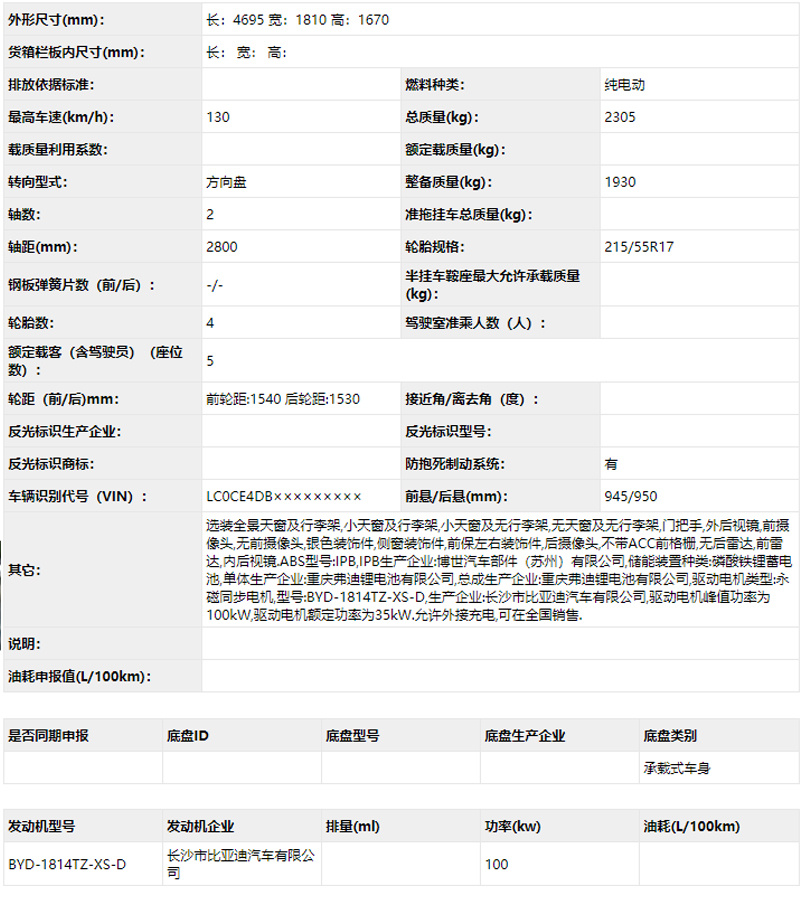Click the max speed value 130

[x=218, y=117]
